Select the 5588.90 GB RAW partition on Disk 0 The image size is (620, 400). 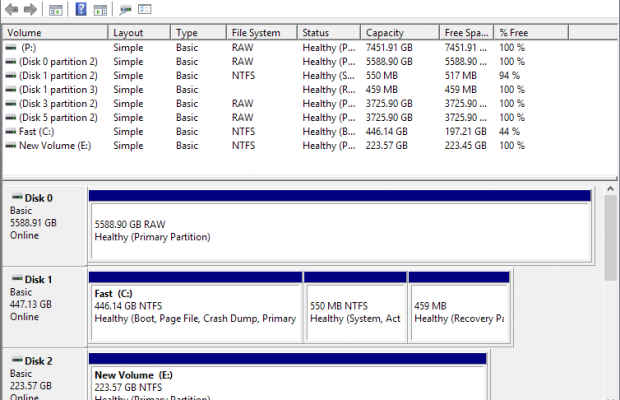(x=340, y=230)
